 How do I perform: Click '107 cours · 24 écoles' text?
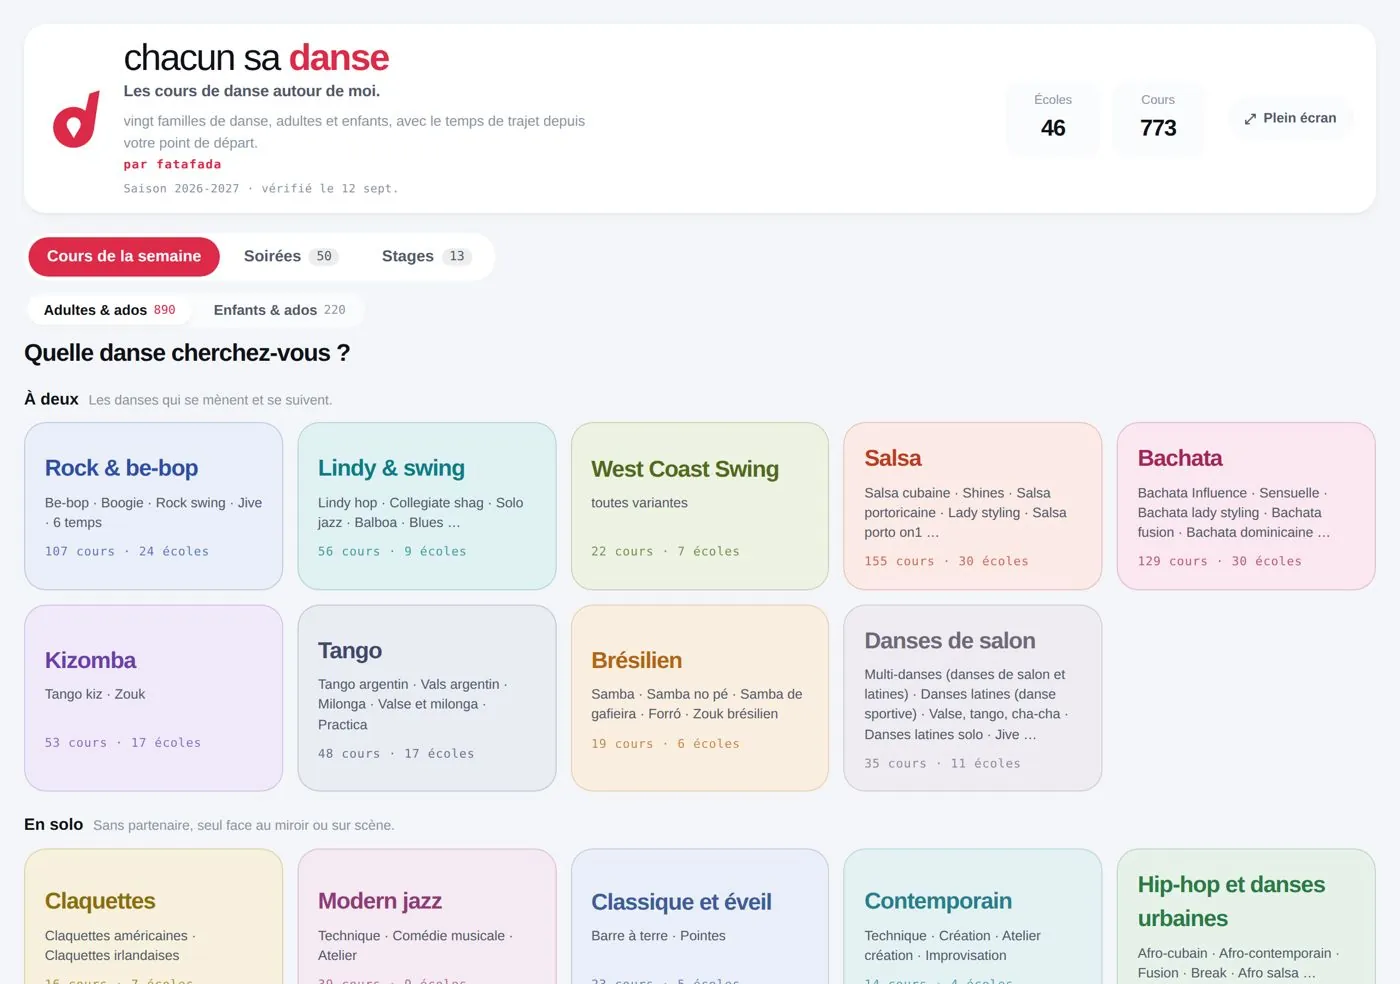(x=127, y=551)
